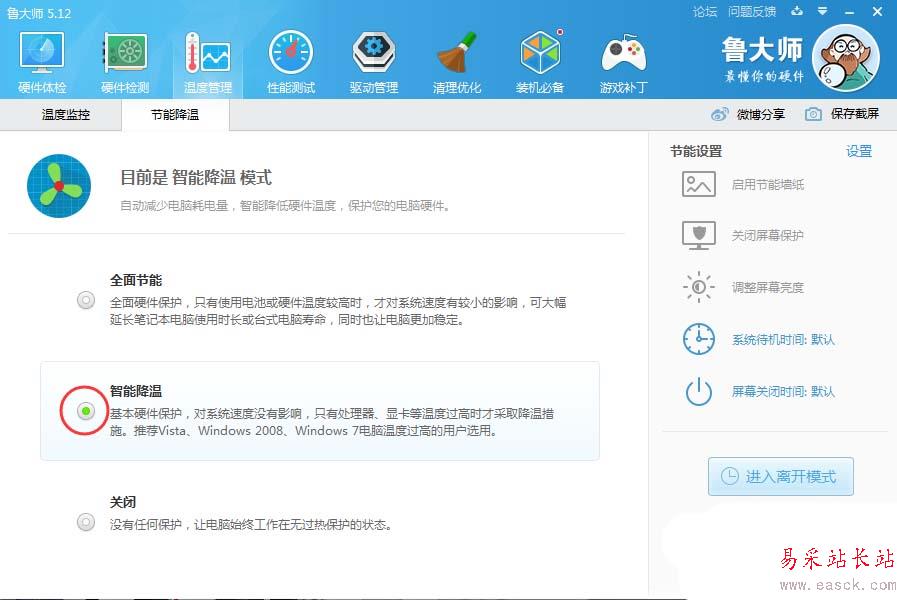This screenshot has width=897, height=600.
Task: Click the 关闭屏幕保护 label
Action: [x=768, y=235]
